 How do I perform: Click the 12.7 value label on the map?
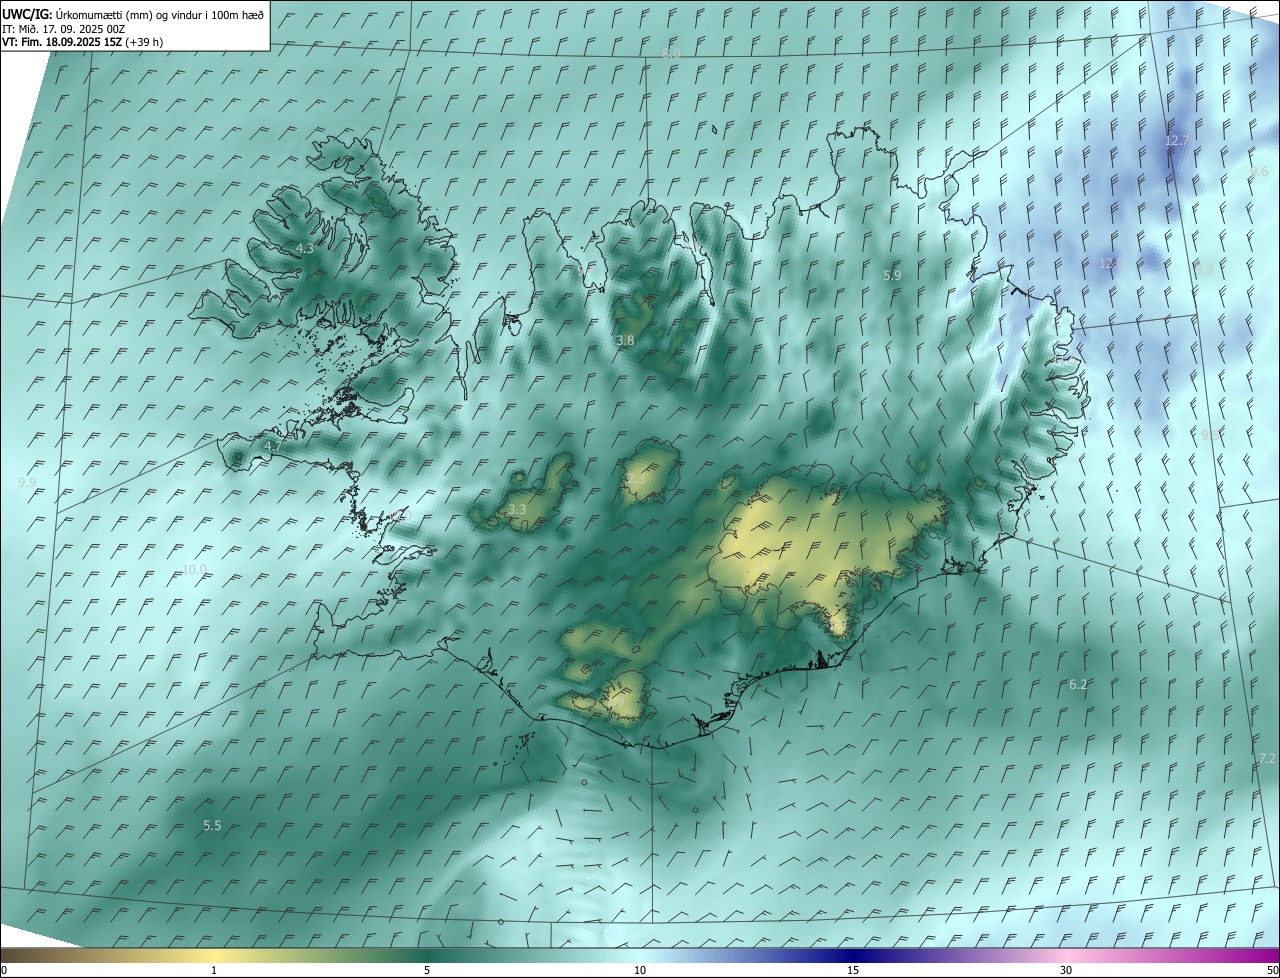point(1177,141)
